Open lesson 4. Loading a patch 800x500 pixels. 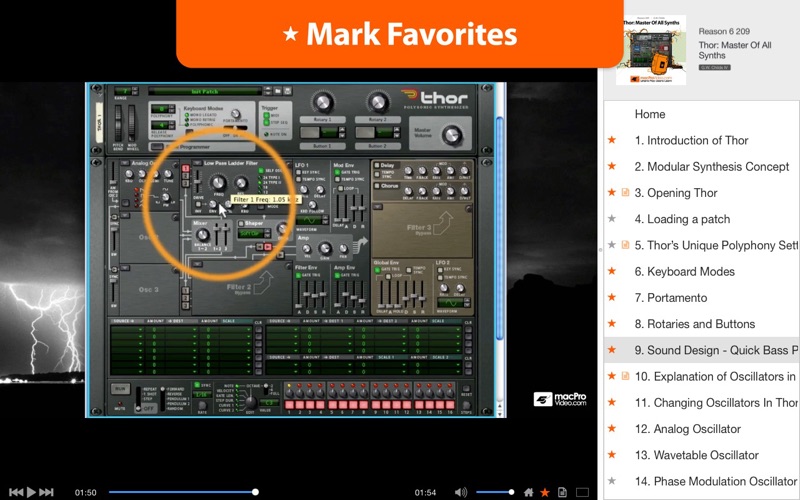coord(682,219)
